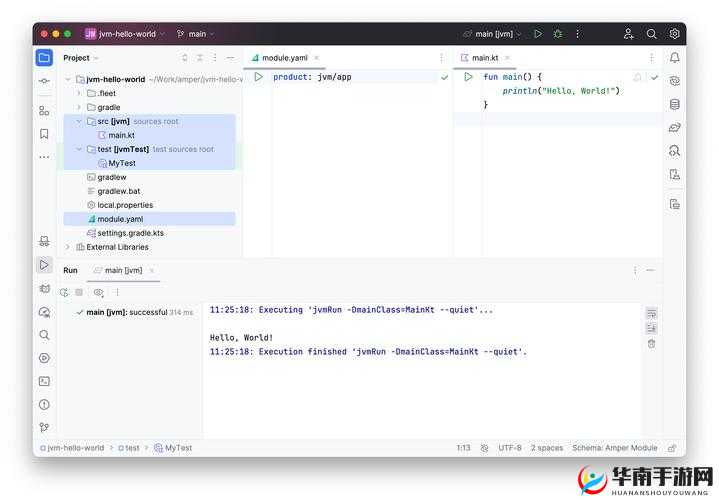Open the main branch dropdown
The image size is (719, 500).
click(x=195, y=34)
